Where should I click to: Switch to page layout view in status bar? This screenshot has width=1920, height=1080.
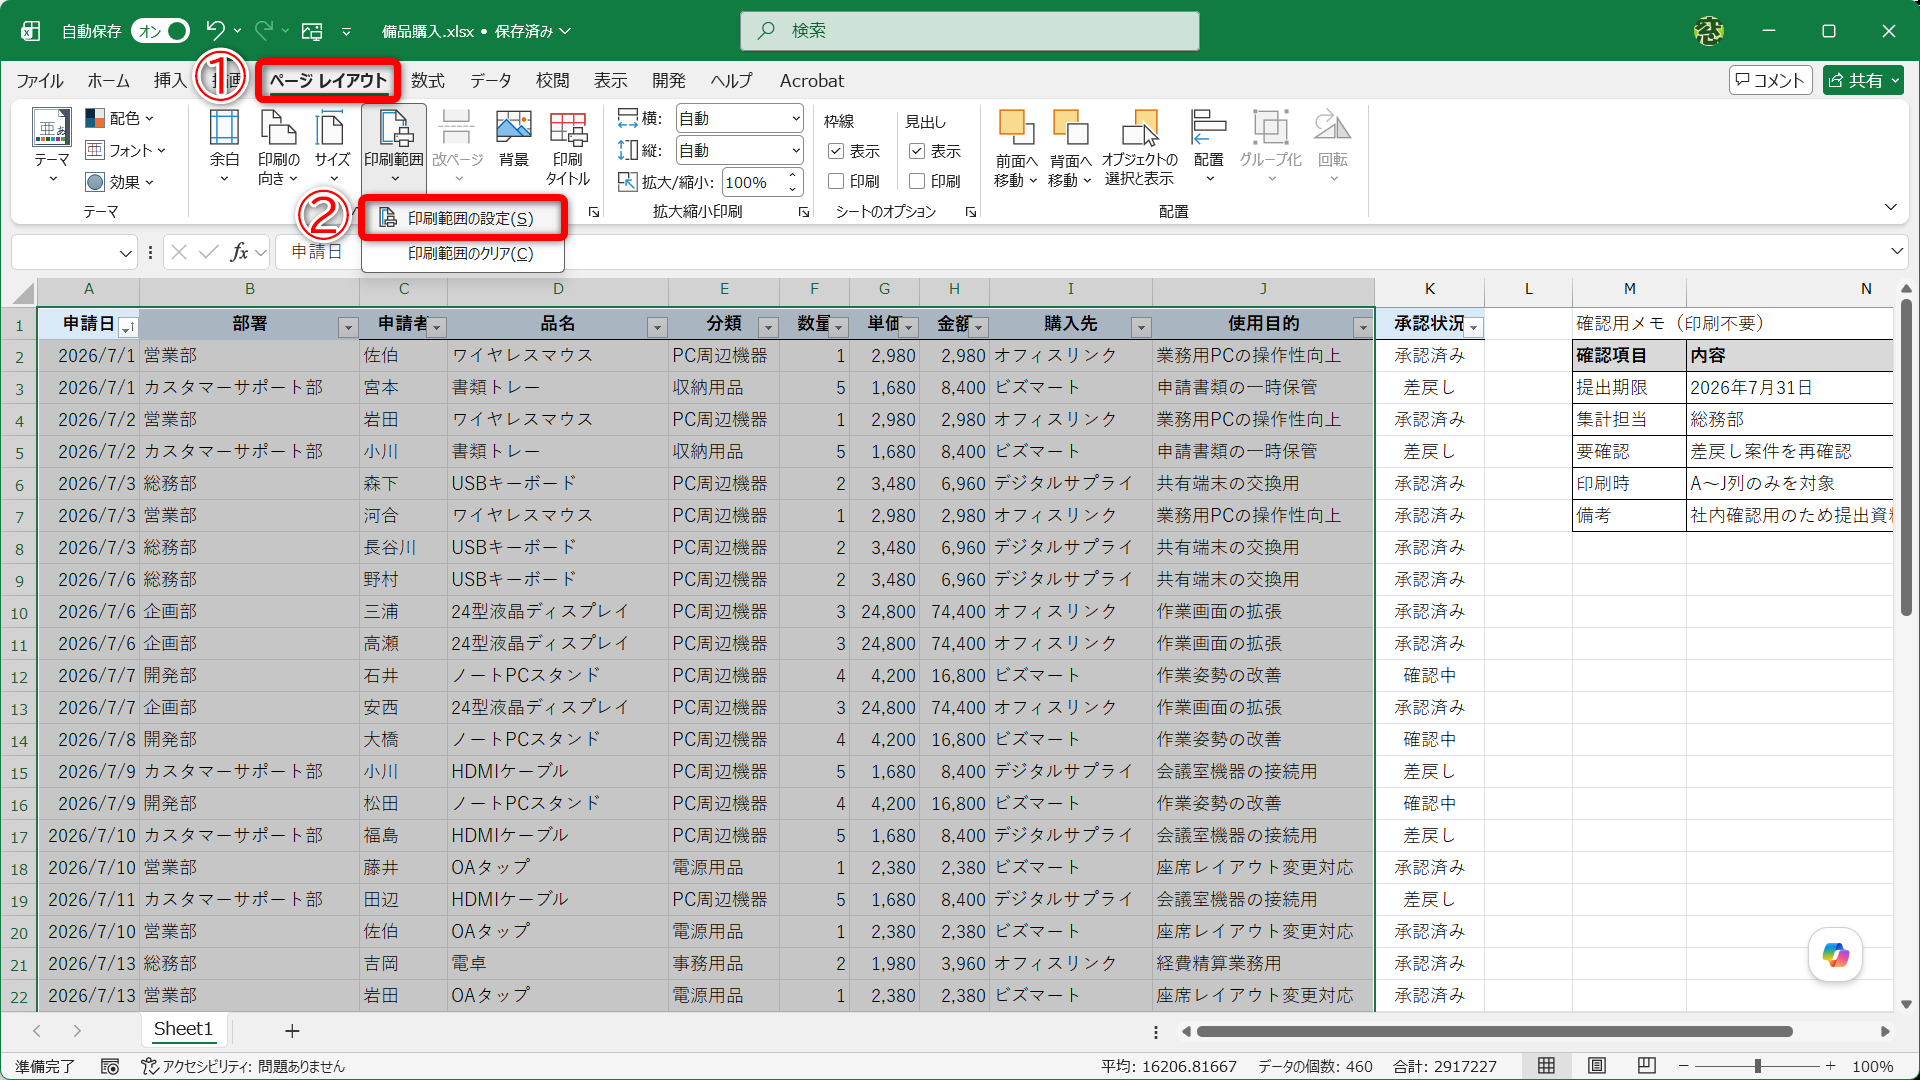click(1597, 1066)
